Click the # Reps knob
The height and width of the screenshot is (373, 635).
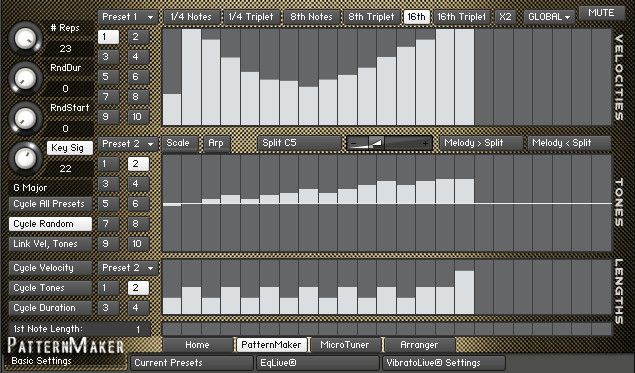25,38
